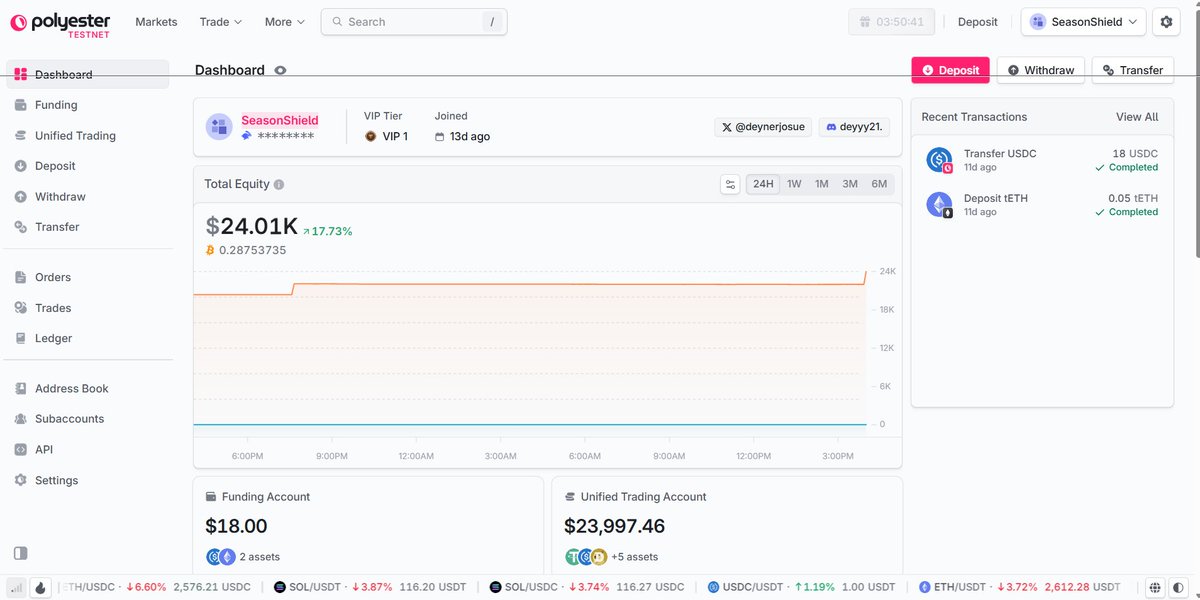Click the signal bars icon in the ticker bar
The image size is (1200, 600).
(x=16, y=588)
